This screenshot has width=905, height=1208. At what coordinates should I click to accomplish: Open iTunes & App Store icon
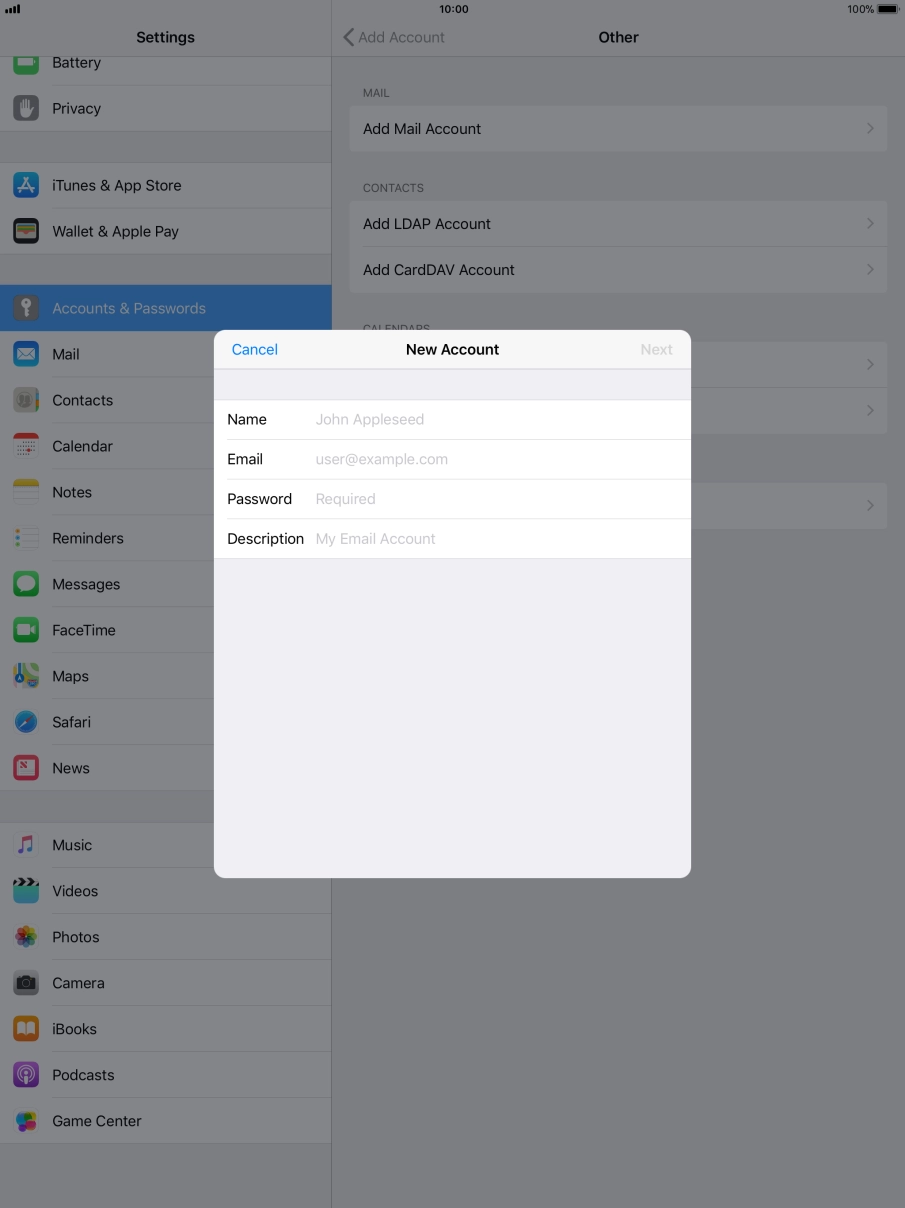pyautogui.click(x=26, y=185)
